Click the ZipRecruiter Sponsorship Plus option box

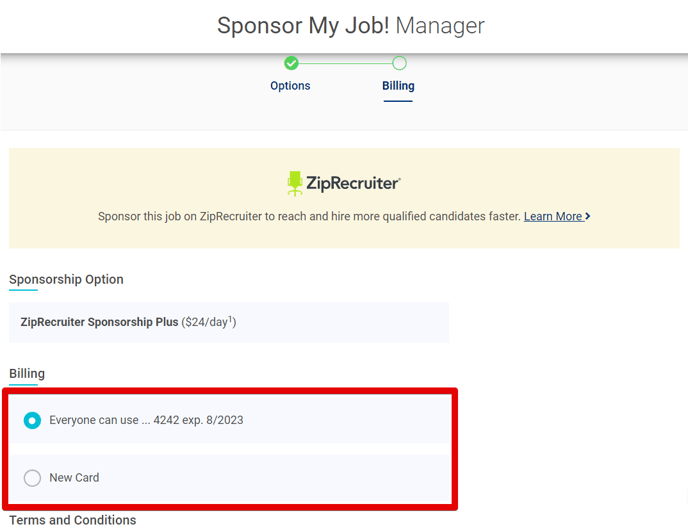tap(229, 323)
